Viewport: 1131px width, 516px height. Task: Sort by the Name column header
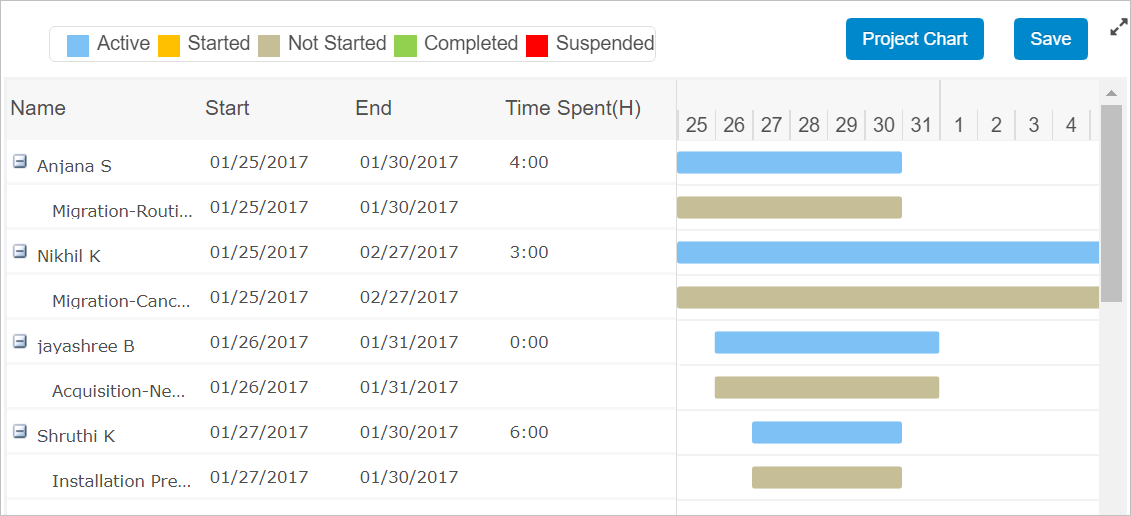(38, 108)
